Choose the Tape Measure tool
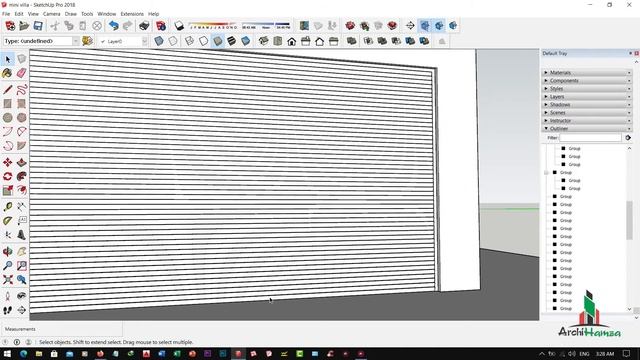640x360 pixels. (x=8, y=207)
